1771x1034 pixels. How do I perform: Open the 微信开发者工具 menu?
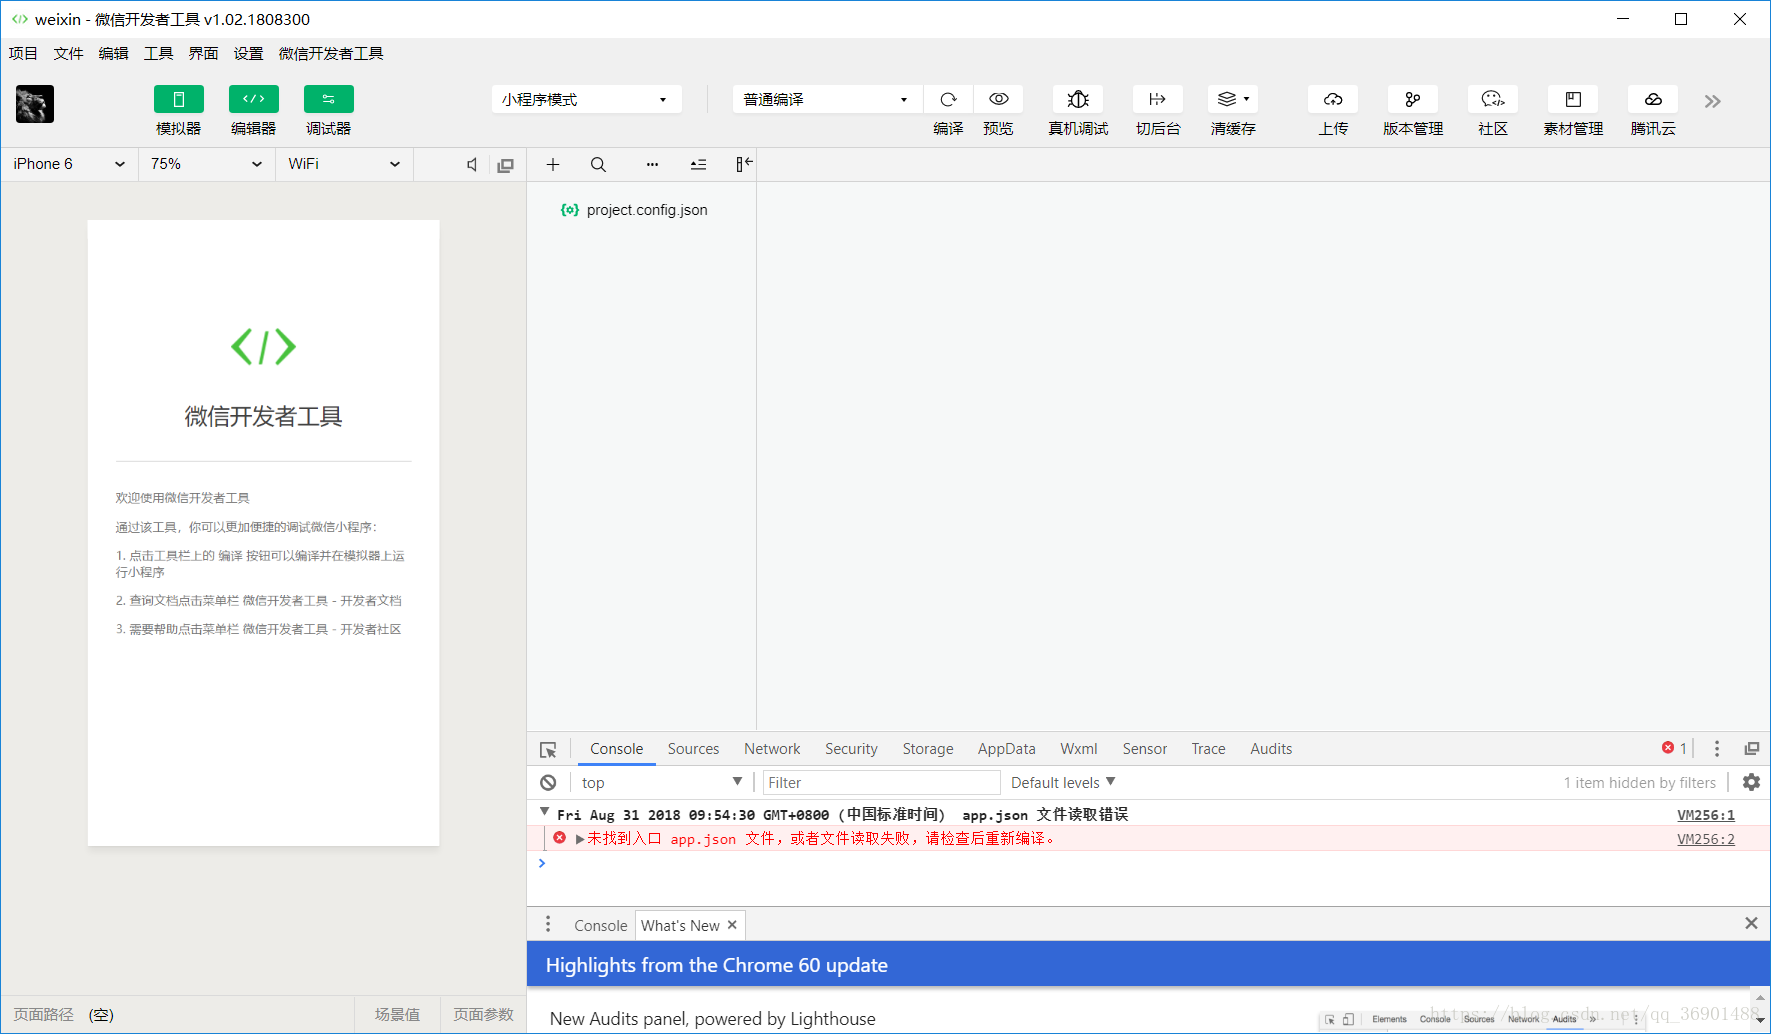coord(331,53)
